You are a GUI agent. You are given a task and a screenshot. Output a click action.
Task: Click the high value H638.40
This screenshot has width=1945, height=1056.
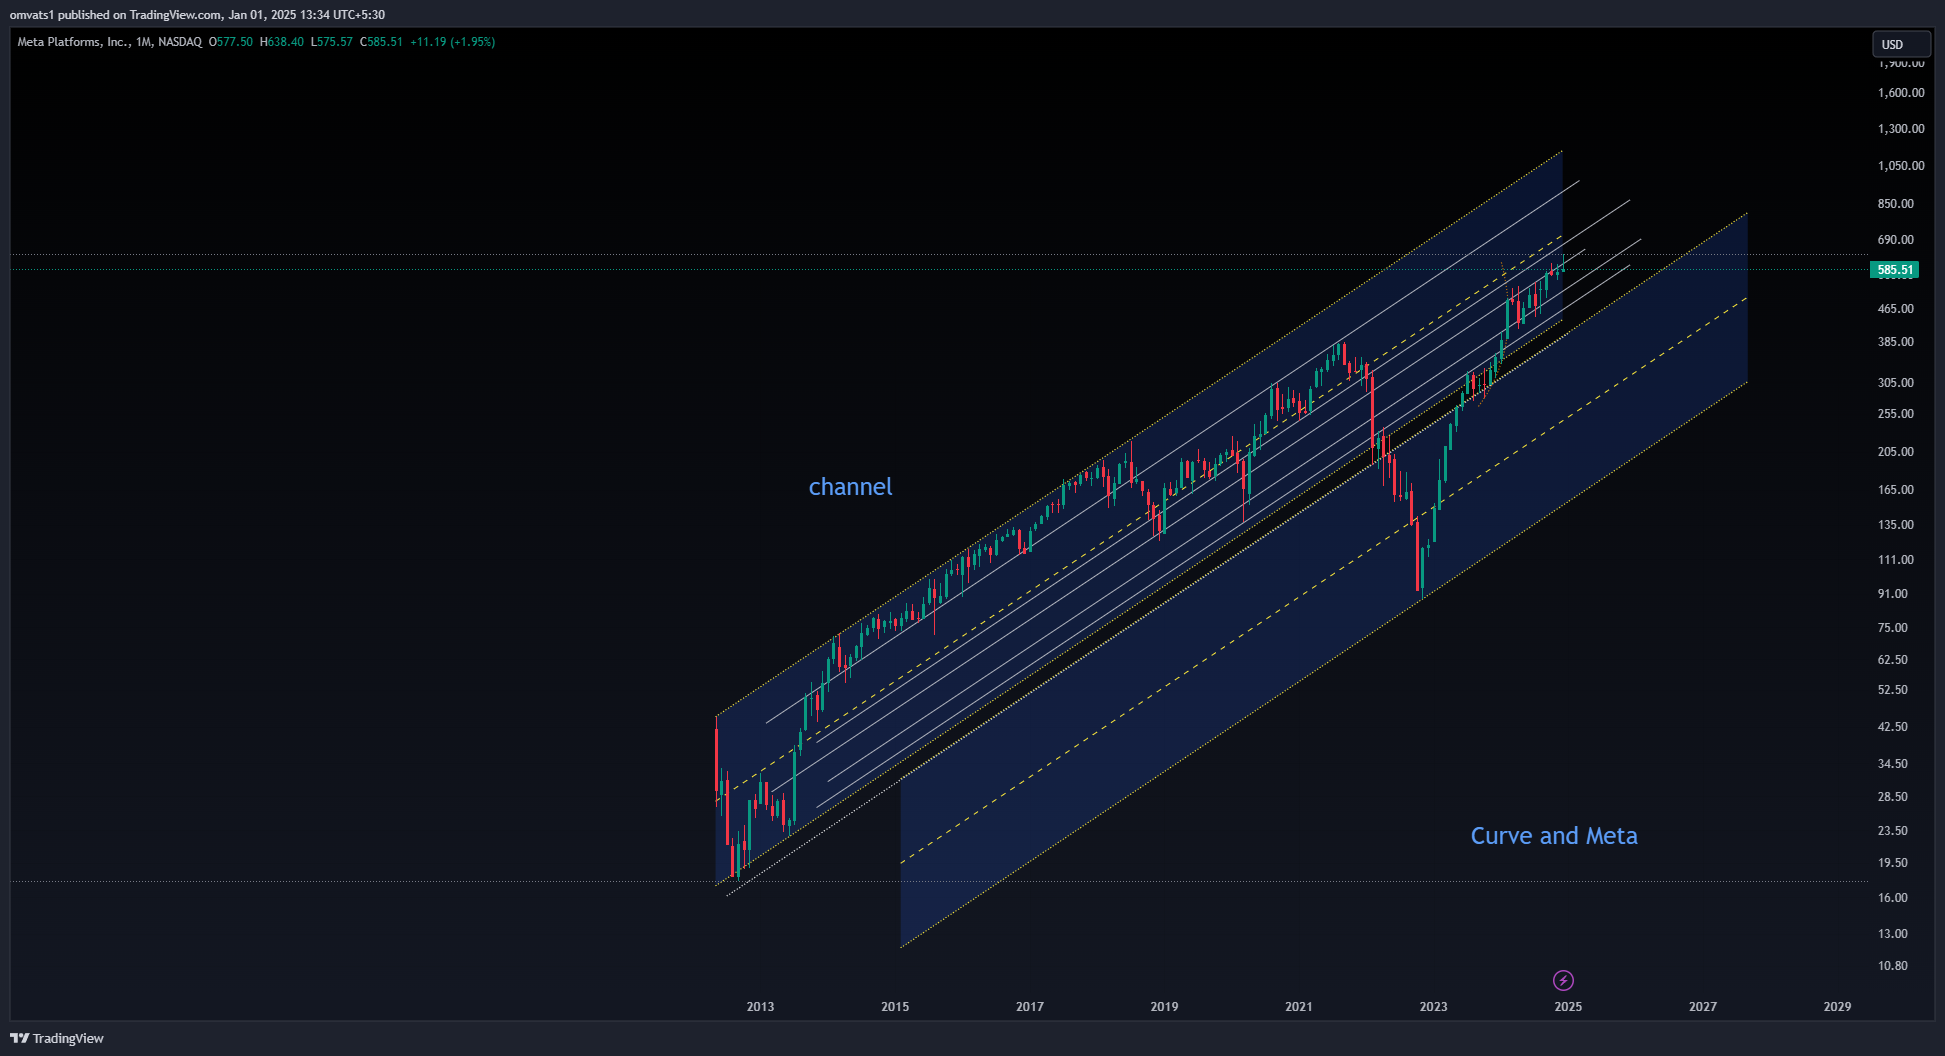click(282, 42)
